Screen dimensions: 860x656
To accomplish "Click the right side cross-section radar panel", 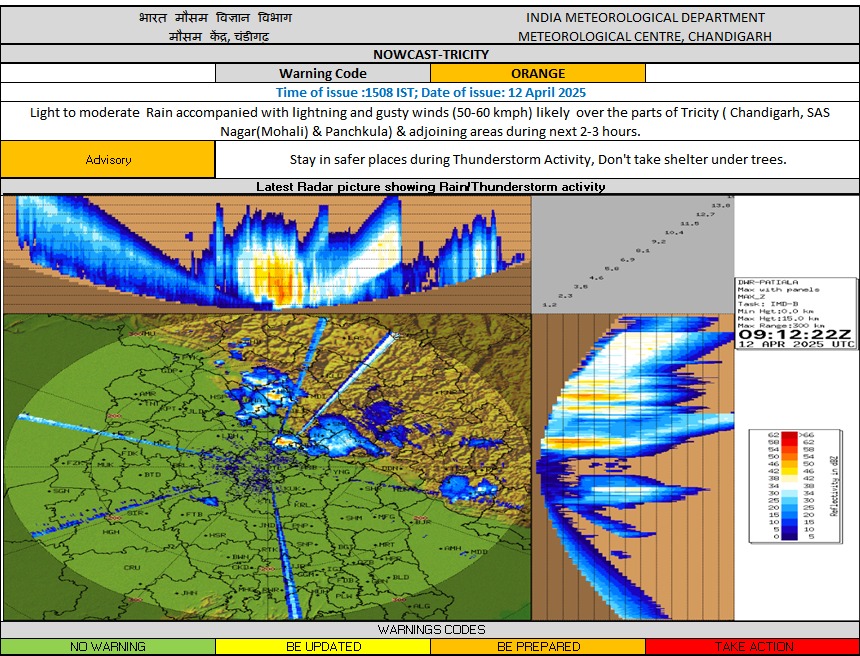I will coord(633,467).
